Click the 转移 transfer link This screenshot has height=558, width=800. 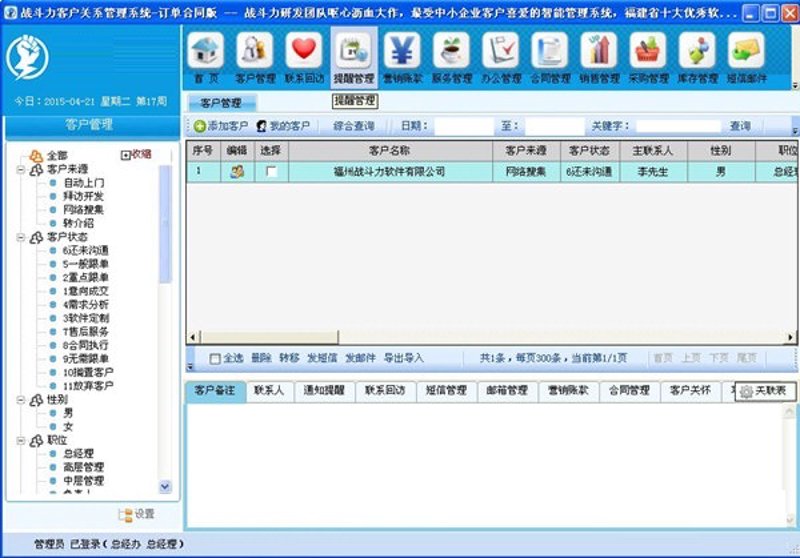pyautogui.click(x=289, y=359)
